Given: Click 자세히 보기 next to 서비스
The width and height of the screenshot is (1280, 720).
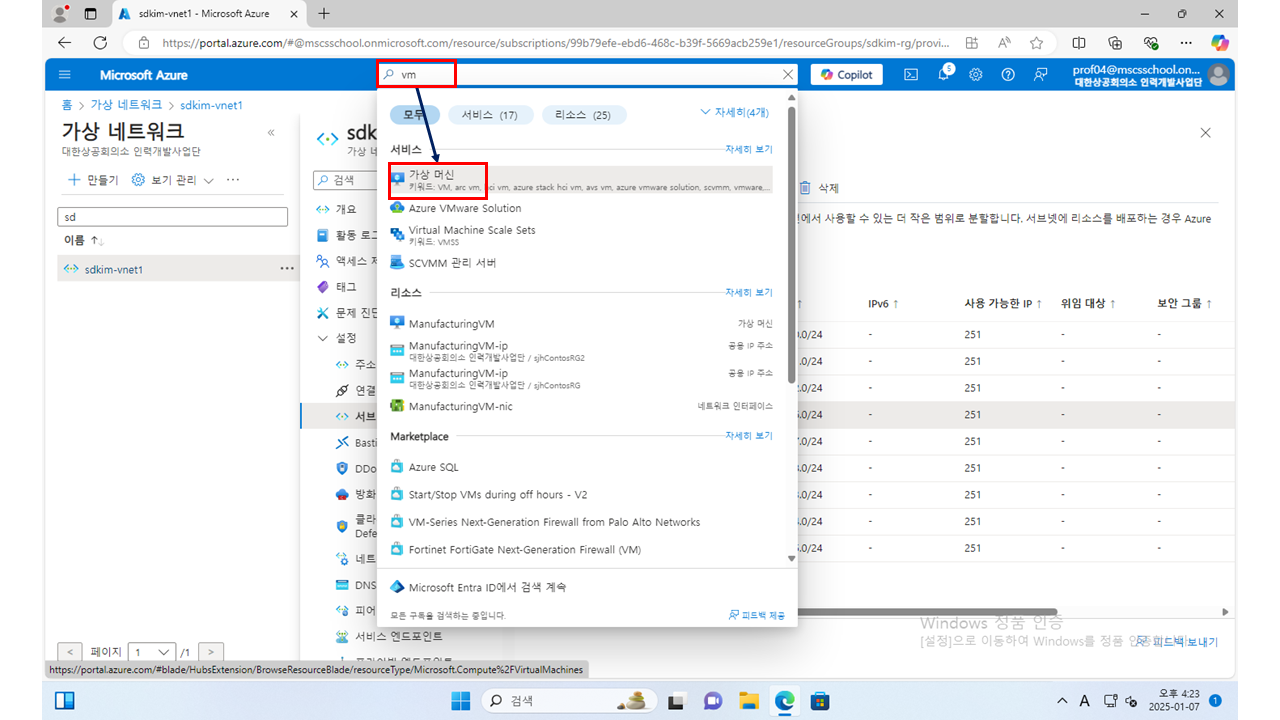Looking at the screenshot, I should (749, 149).
